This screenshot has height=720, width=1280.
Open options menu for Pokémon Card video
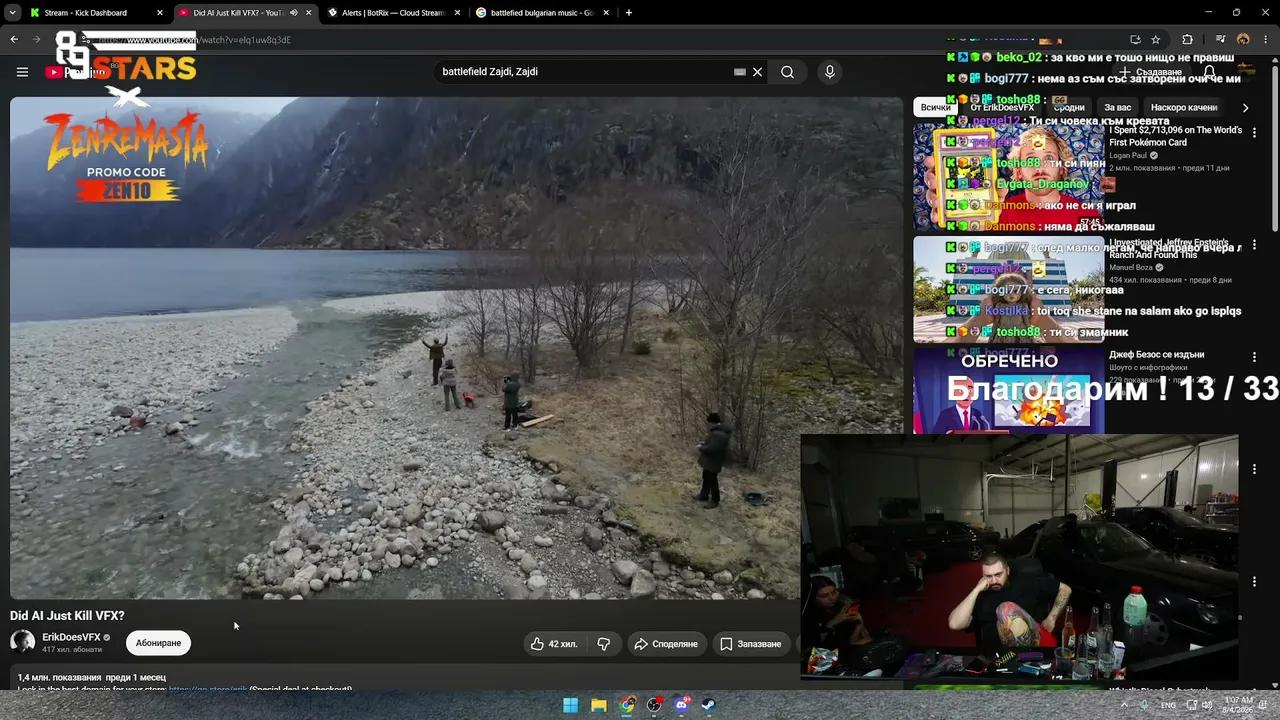tap(1254, 132)
